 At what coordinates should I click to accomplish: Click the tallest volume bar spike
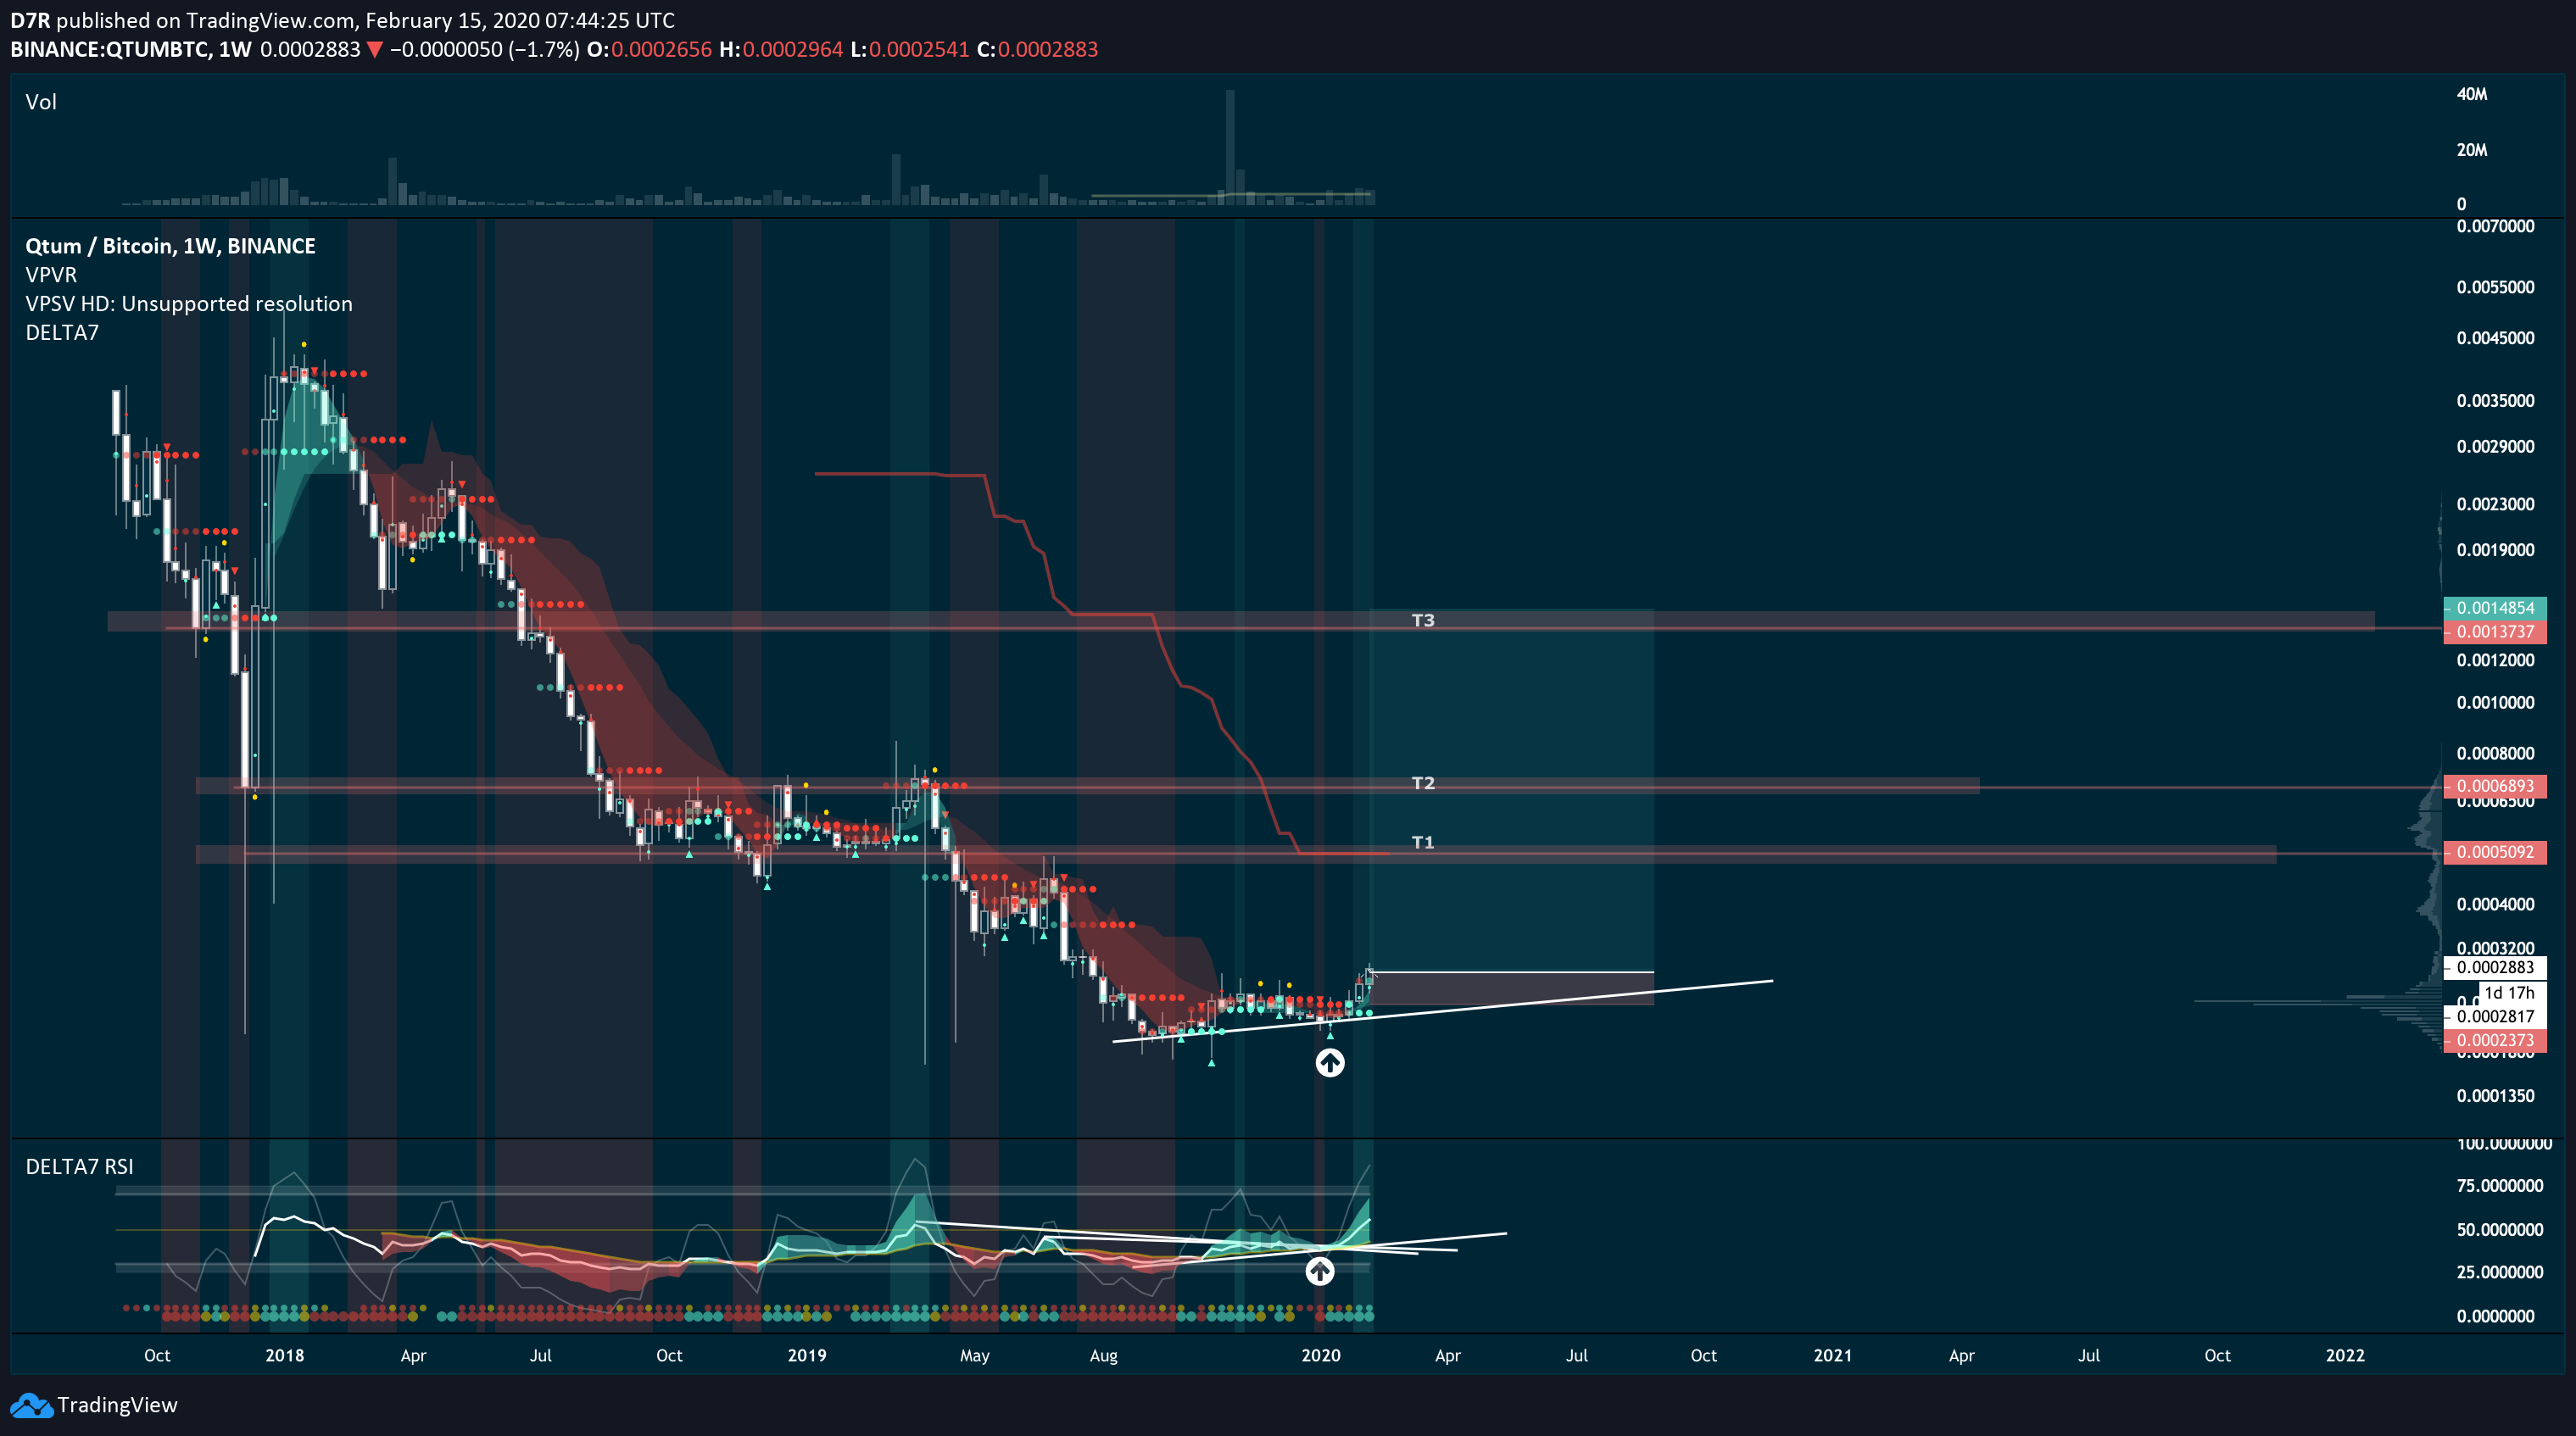pos(1230,147)
